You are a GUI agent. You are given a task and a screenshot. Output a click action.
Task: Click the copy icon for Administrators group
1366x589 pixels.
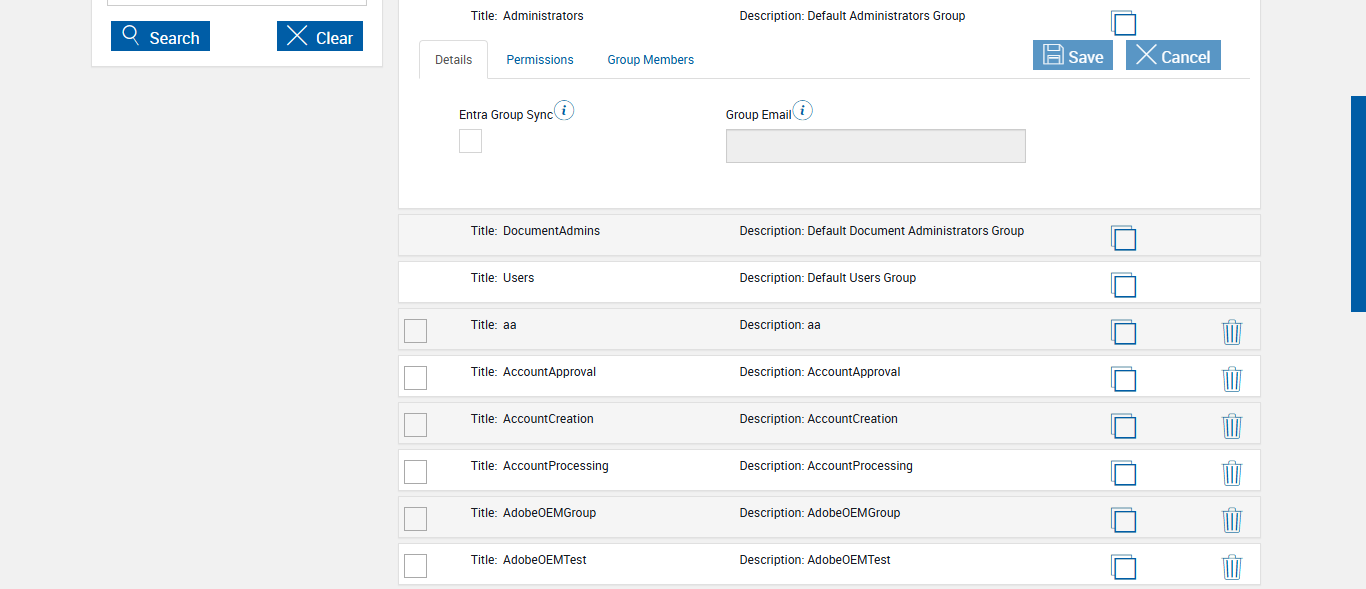pyautogui.click(x=1123, y=22)
